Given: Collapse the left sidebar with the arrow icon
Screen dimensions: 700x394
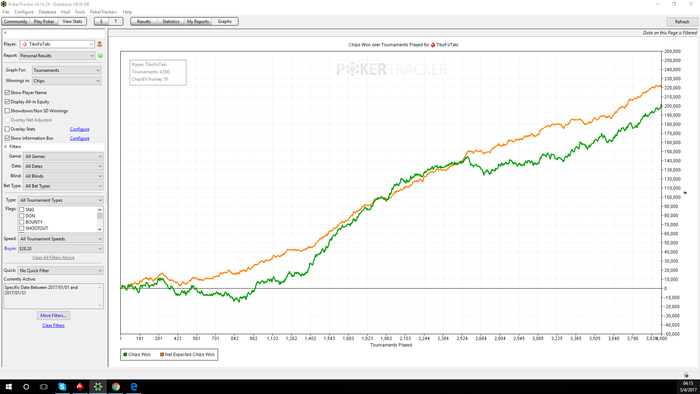Looking at the screenshot, I should tap(5, 33).
